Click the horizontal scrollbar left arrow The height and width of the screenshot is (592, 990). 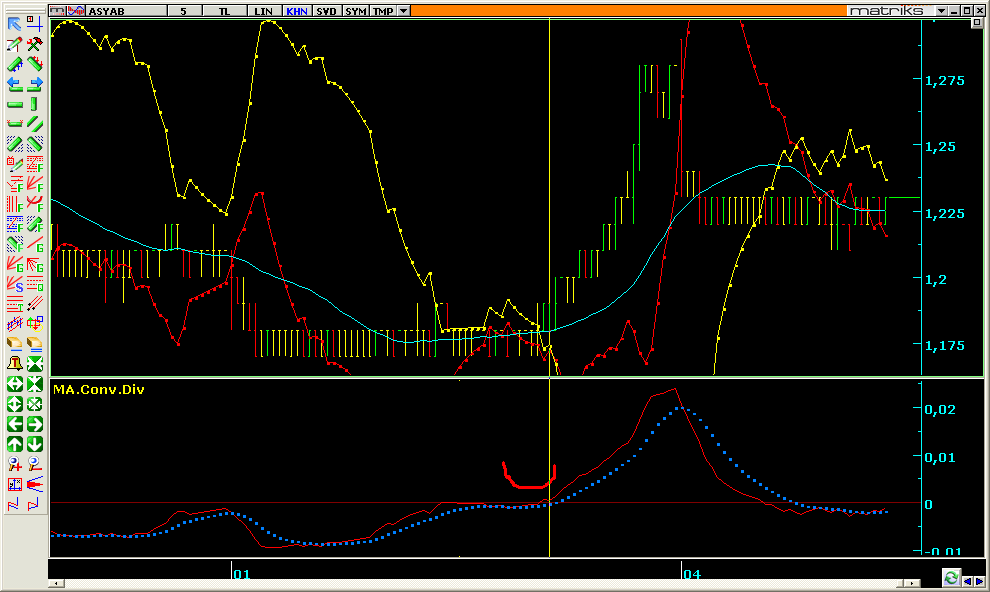tap(56, 583)
